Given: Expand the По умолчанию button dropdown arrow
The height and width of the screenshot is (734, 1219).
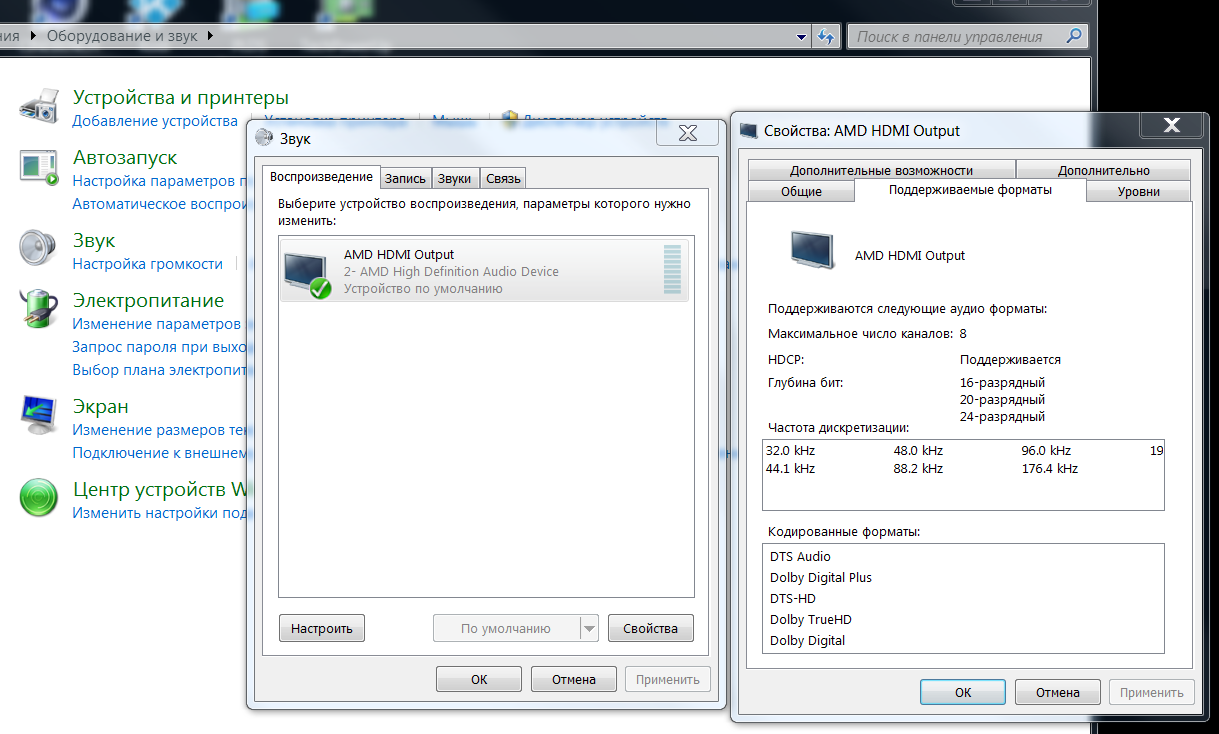Looking at the screenshot, I should click(589, 628).
